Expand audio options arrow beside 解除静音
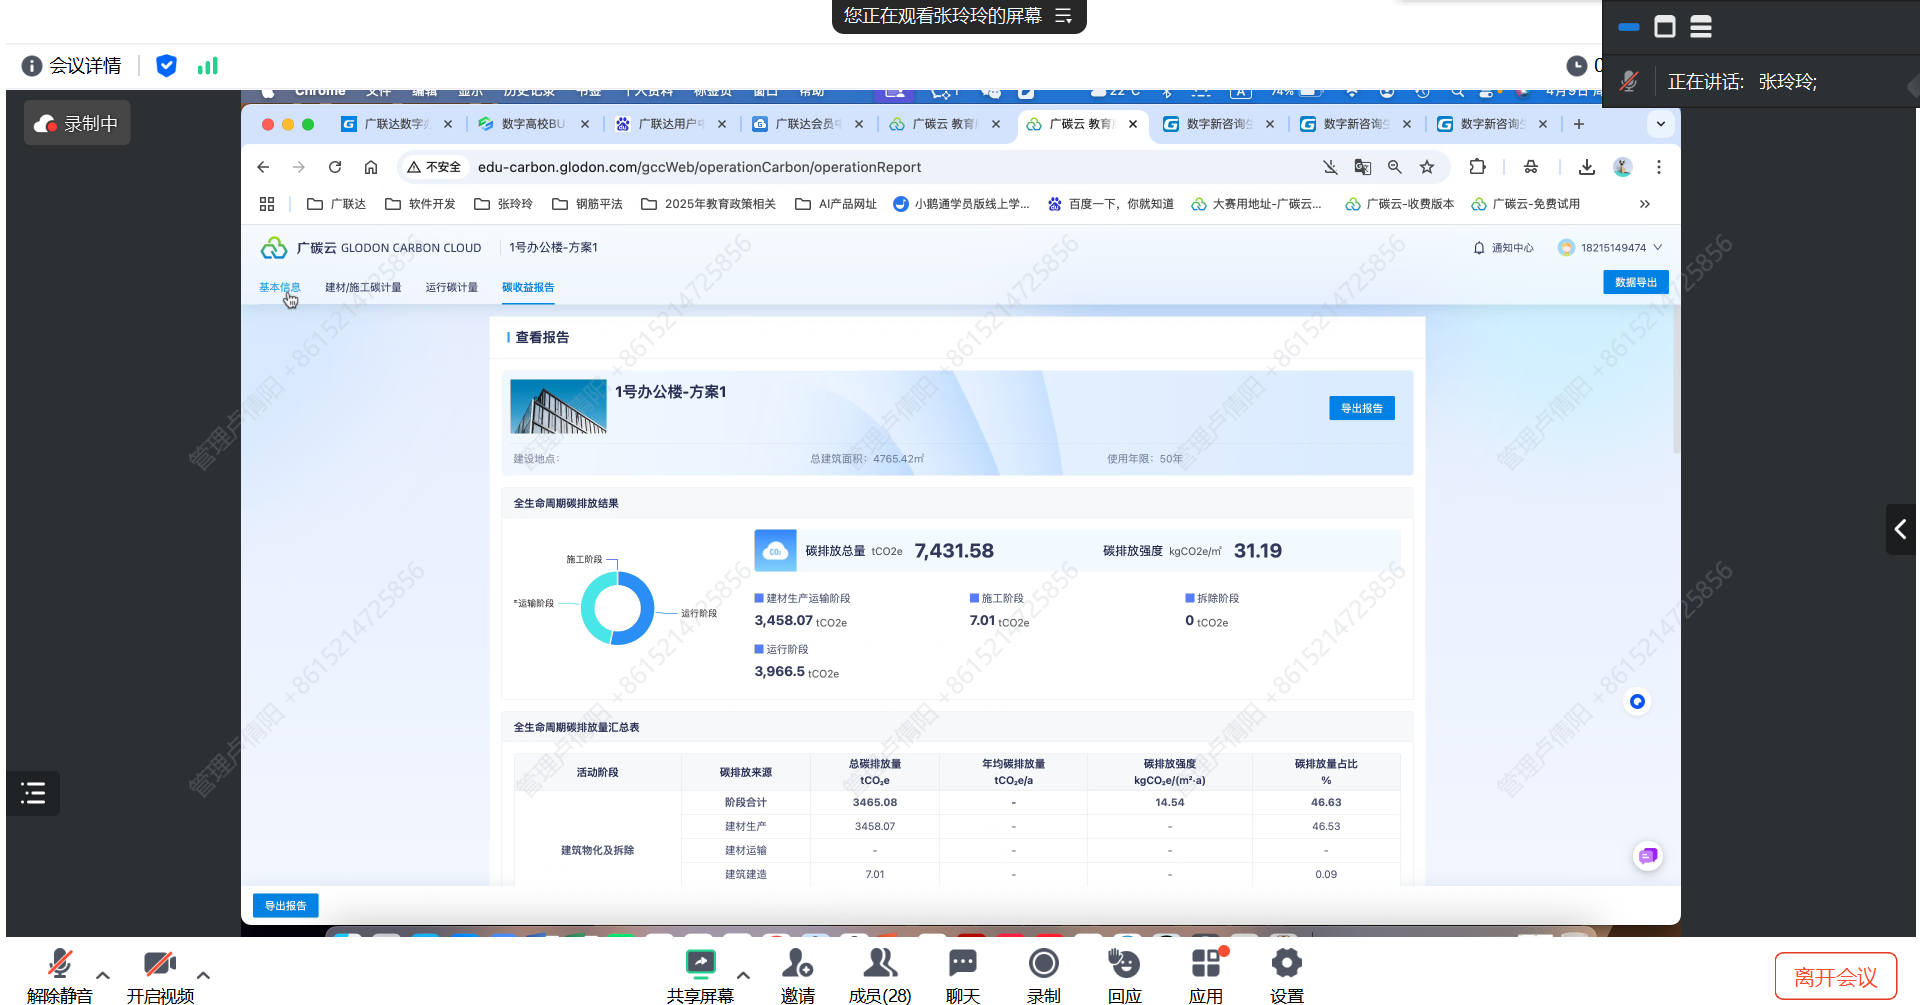This screenshot has width=1922, height=1005. 103,975
